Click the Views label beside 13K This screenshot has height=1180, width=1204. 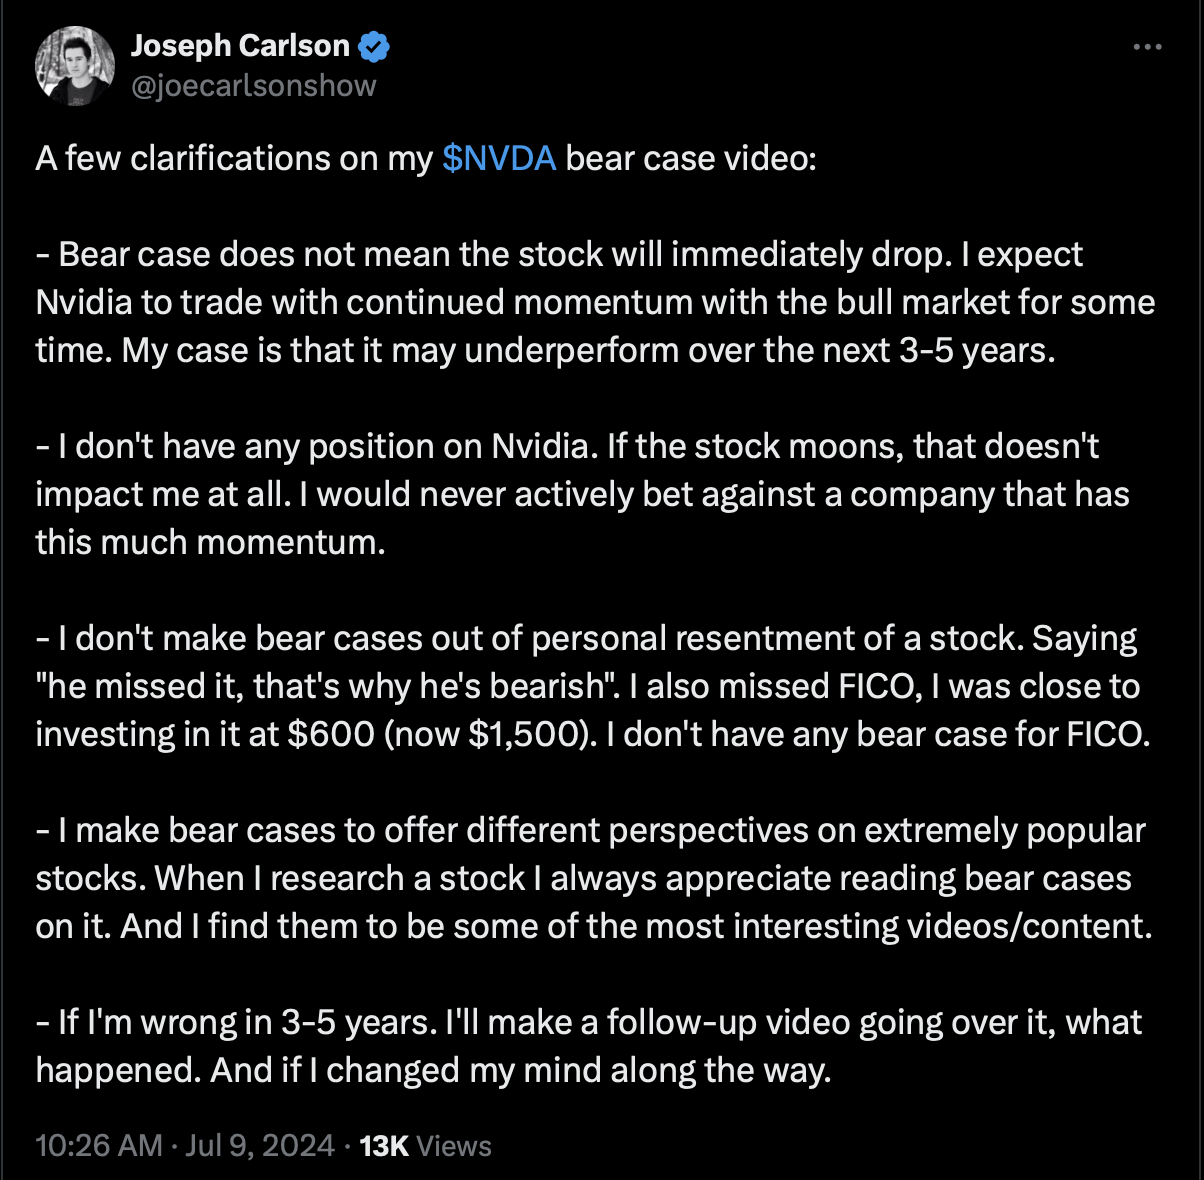coord(454,1145)
